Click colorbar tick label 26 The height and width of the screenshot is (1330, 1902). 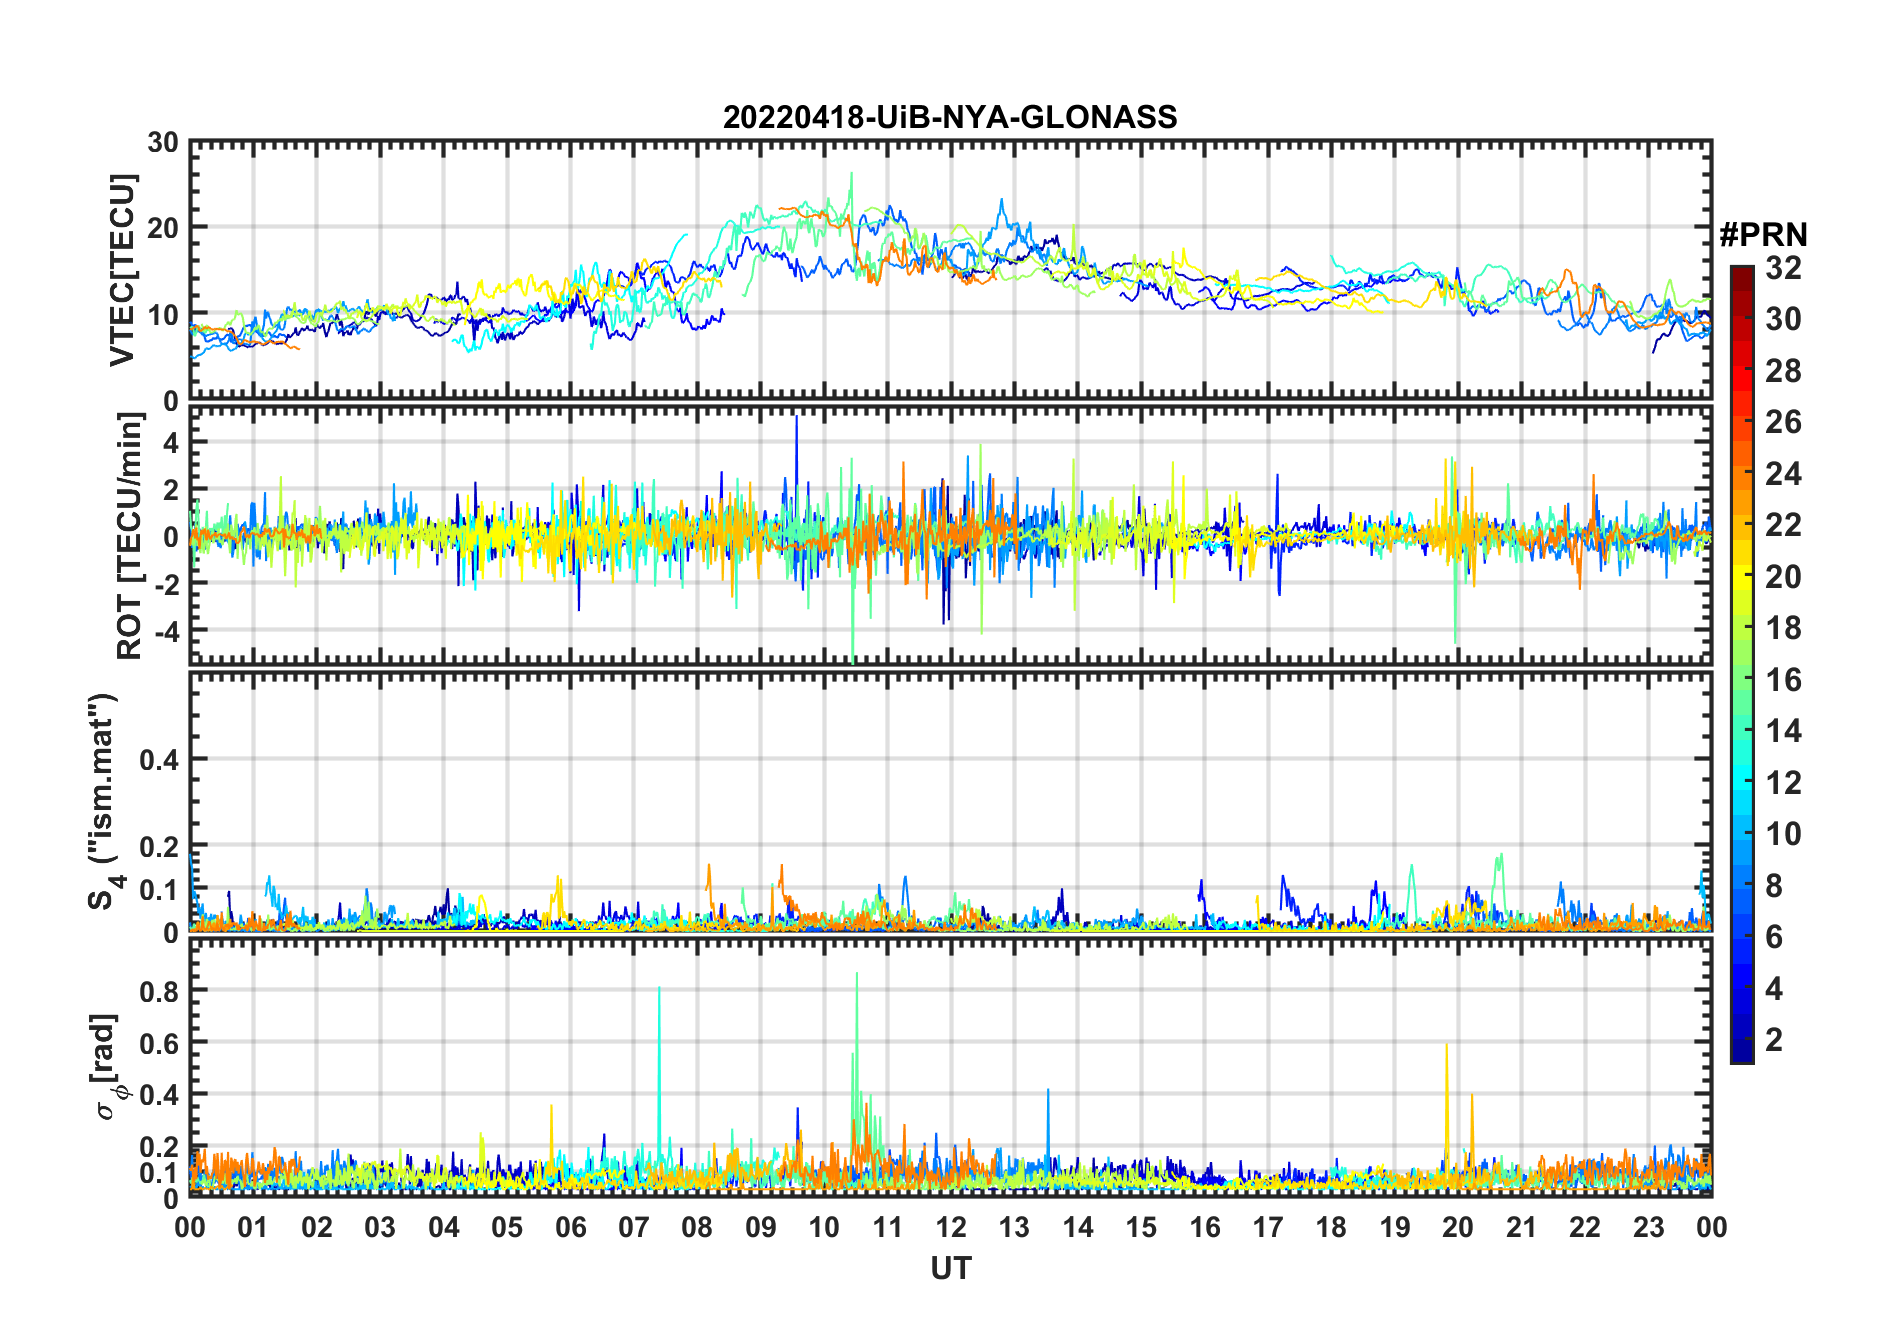1783,422
